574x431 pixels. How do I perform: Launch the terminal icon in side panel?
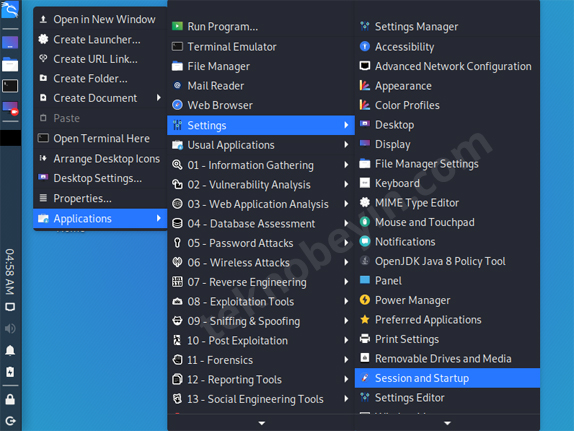click(x=10, y=86)
